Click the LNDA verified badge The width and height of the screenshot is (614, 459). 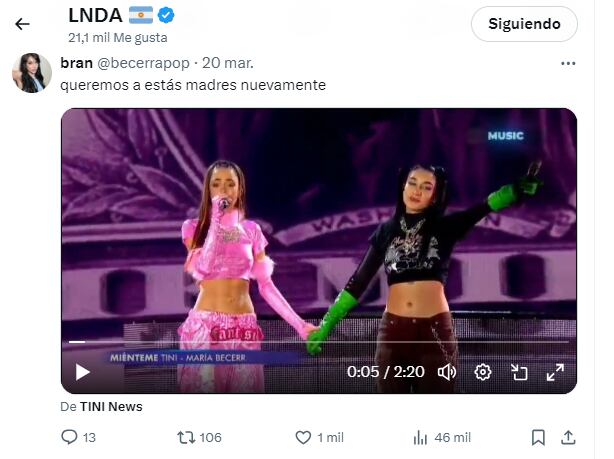(166, 16)
